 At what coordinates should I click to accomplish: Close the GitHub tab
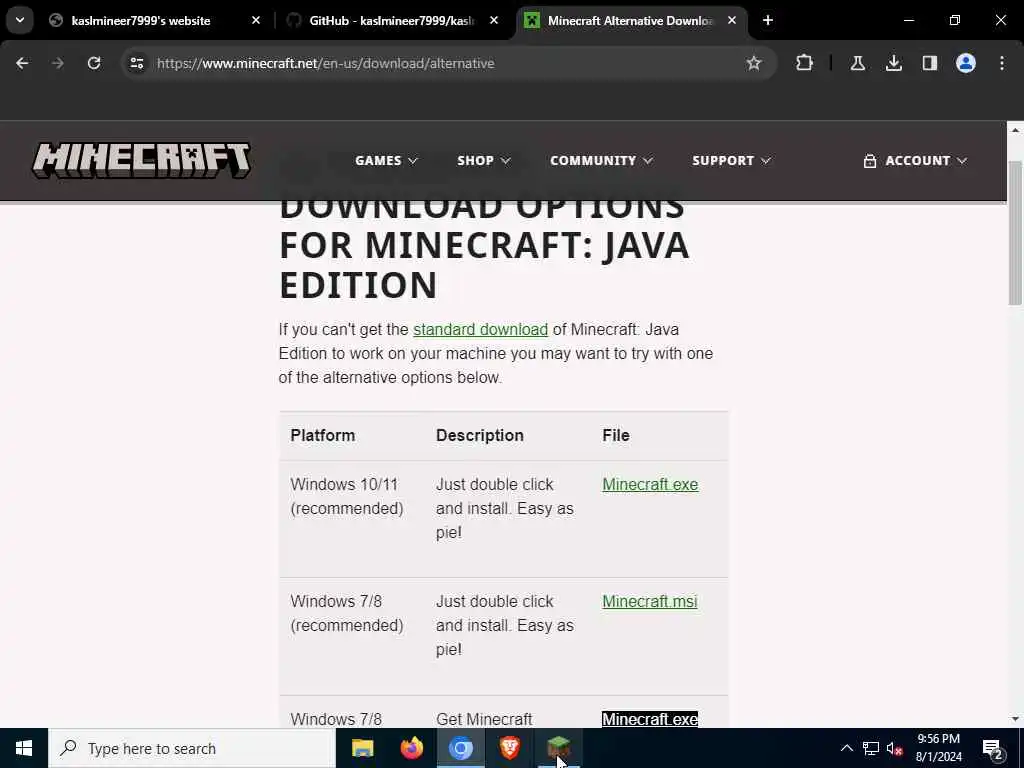coord(494,20)
